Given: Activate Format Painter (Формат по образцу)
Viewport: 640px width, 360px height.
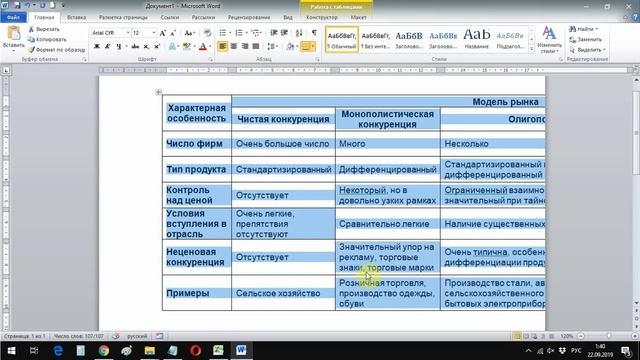Looking at the screenshot, I should coord(56,50).
